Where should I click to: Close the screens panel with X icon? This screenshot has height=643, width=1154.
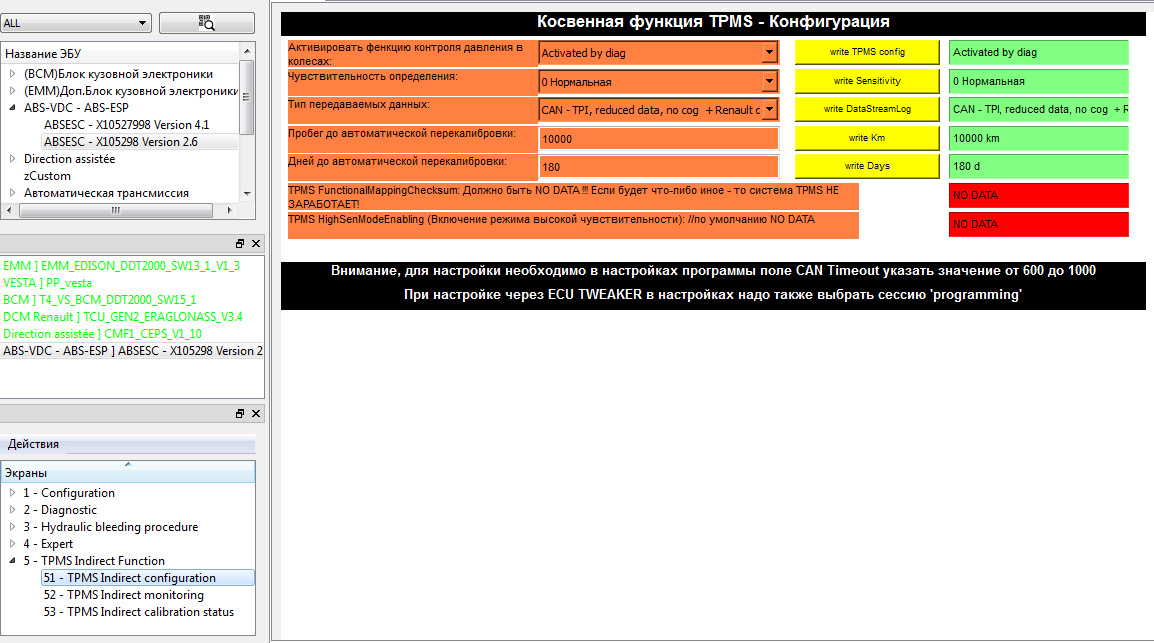coord(256,414)
